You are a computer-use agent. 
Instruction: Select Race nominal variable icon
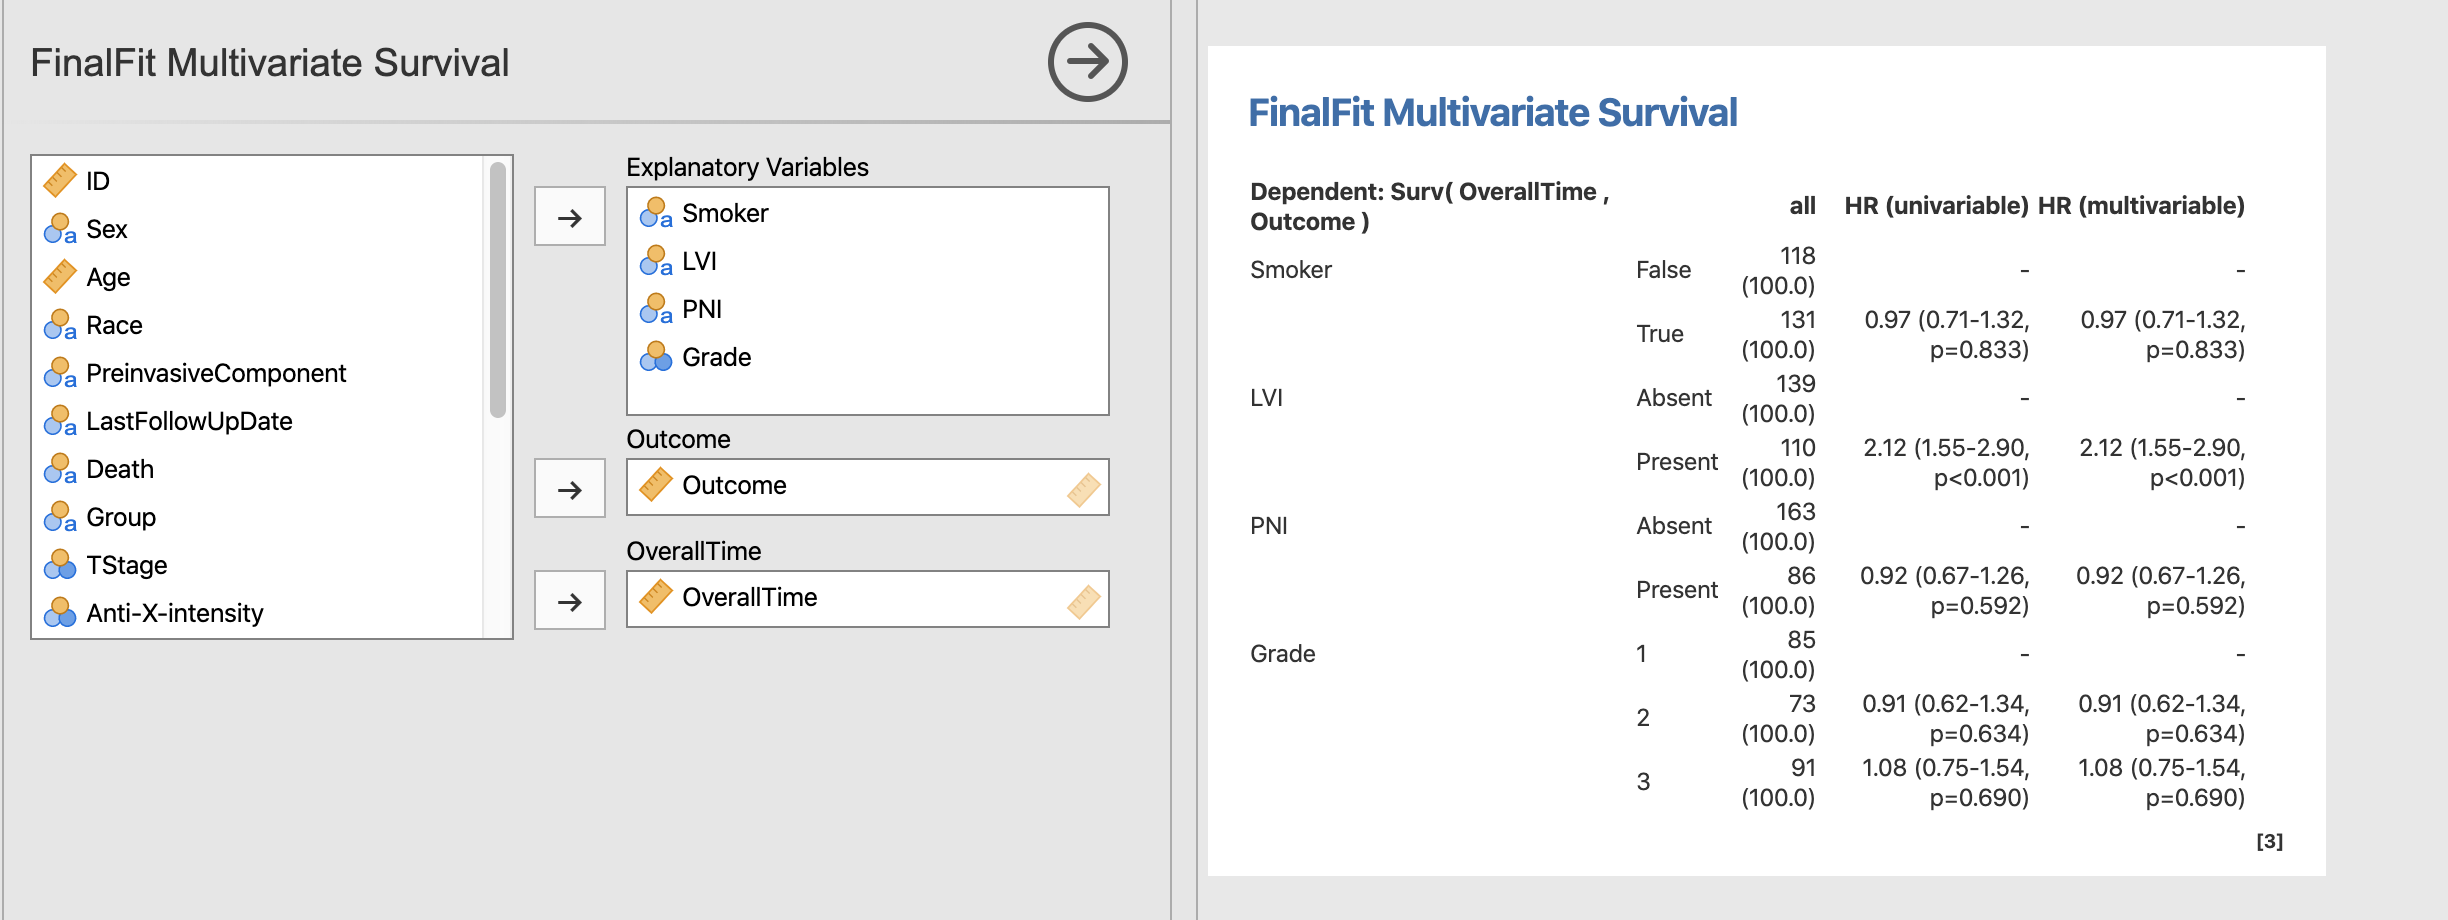60,324
